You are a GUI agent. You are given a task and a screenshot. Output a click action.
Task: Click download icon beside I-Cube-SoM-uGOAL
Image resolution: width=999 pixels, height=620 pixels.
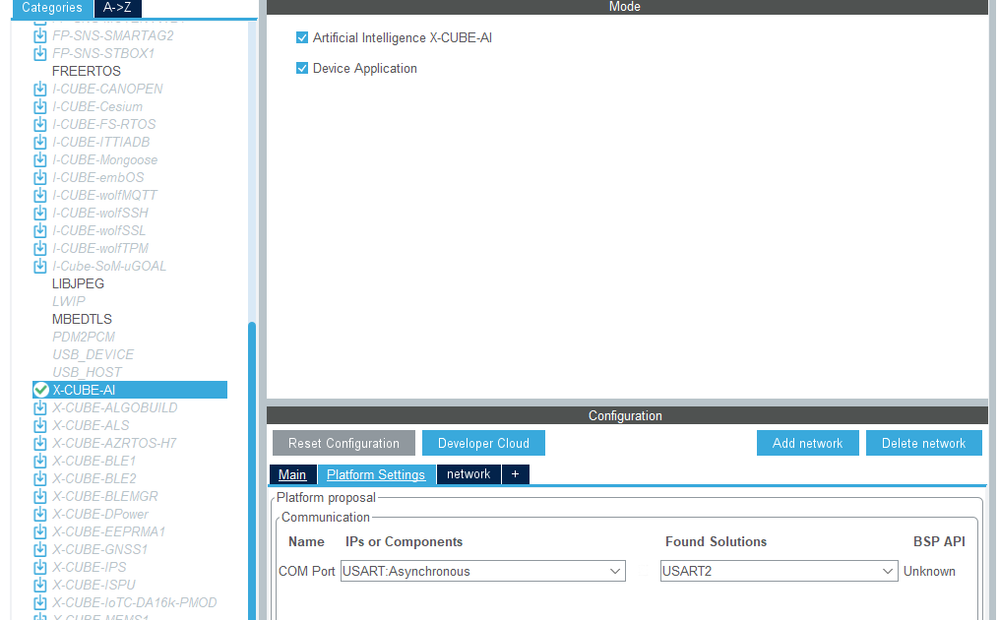tap(40, 266)
